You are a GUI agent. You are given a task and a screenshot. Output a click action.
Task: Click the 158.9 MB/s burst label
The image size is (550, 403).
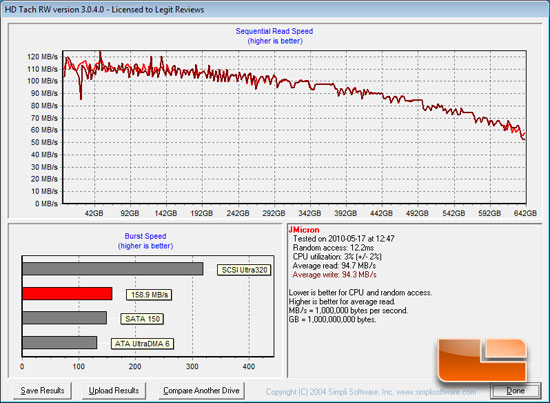point(149,295)
